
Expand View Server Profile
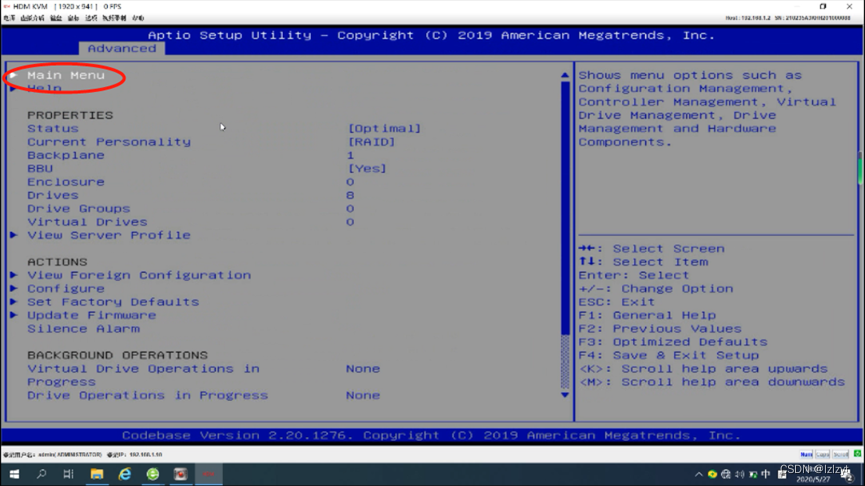[x=109, y=236]
